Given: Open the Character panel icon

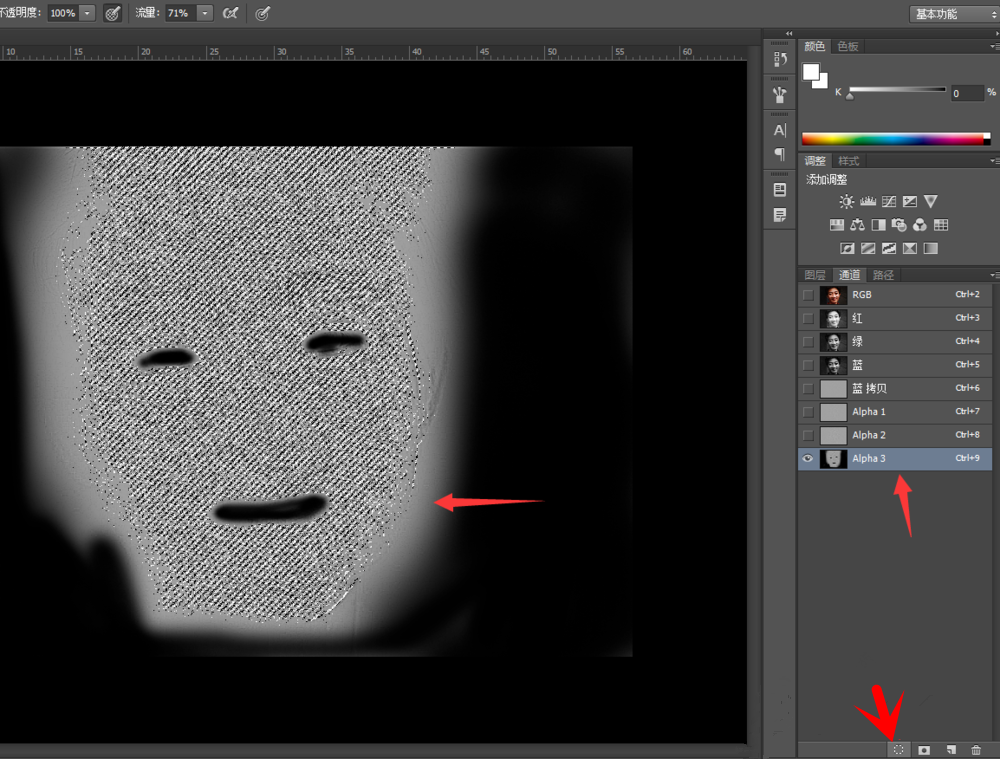Looking at the screenshot, I should [780, 130].
